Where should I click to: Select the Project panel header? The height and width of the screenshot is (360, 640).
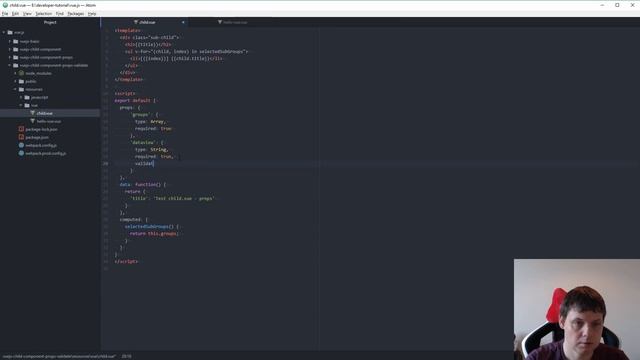tap(50, 22)
